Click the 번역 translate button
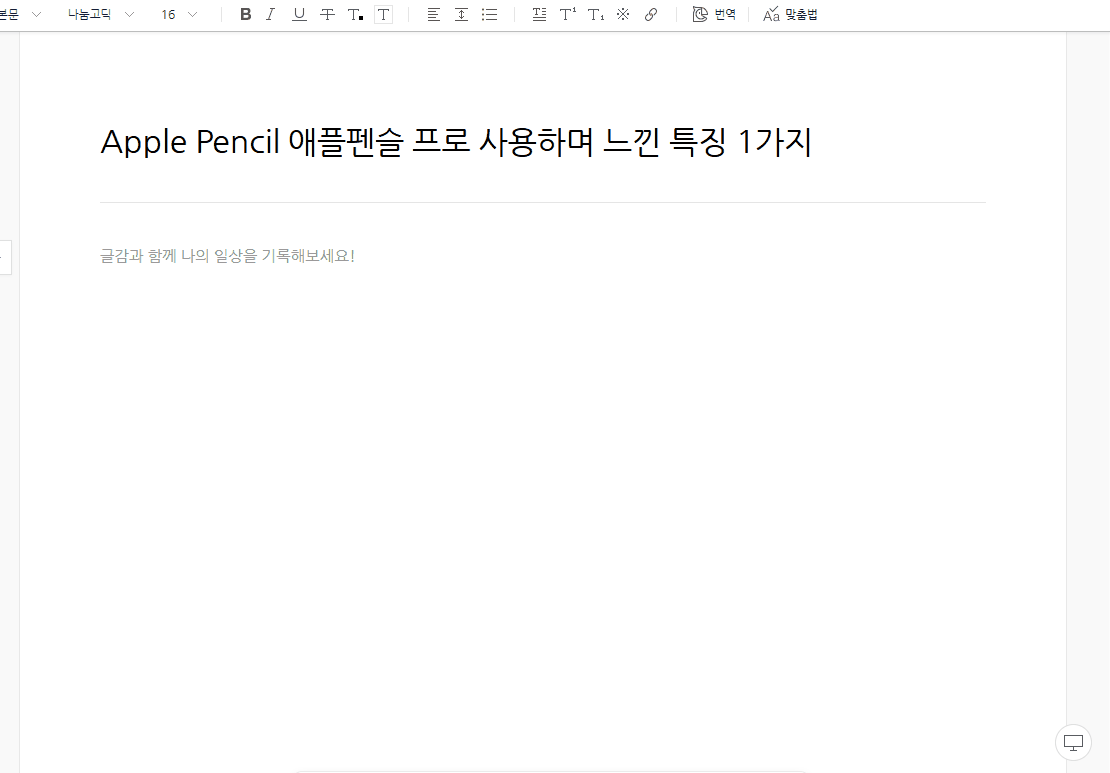Viewport: 1110px width, 773px height. [x=714, y=14]
